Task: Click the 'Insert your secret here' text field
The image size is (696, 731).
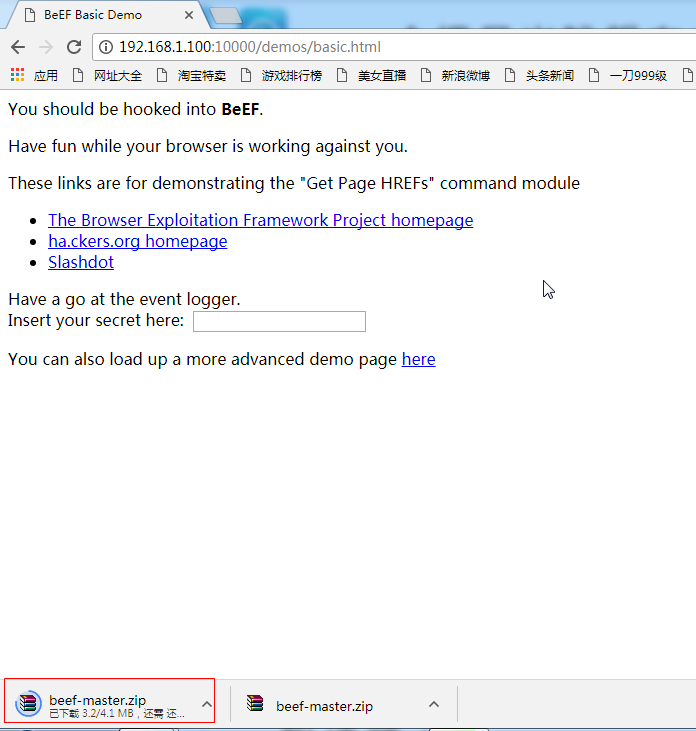Action: 279,322
